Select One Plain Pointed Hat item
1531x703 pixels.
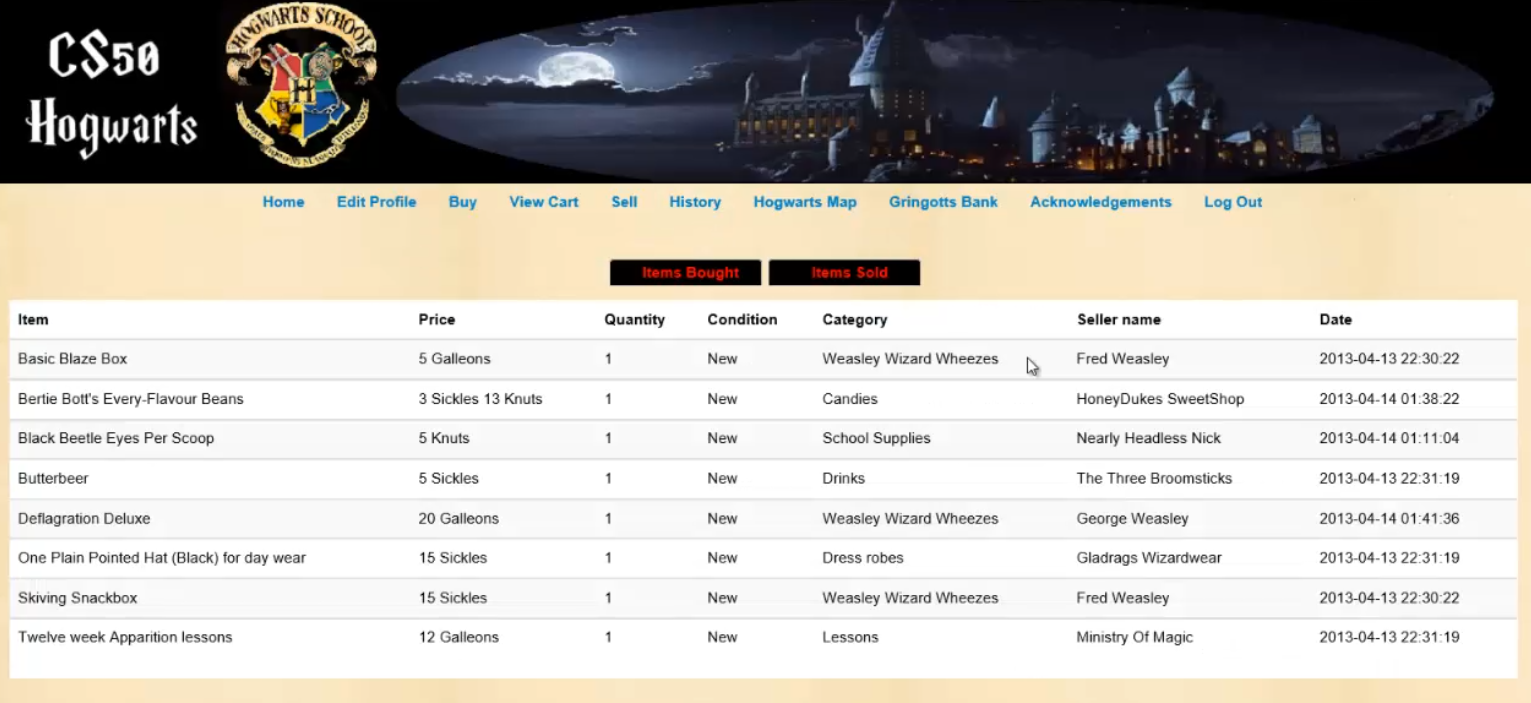click(x=162, y=558)
